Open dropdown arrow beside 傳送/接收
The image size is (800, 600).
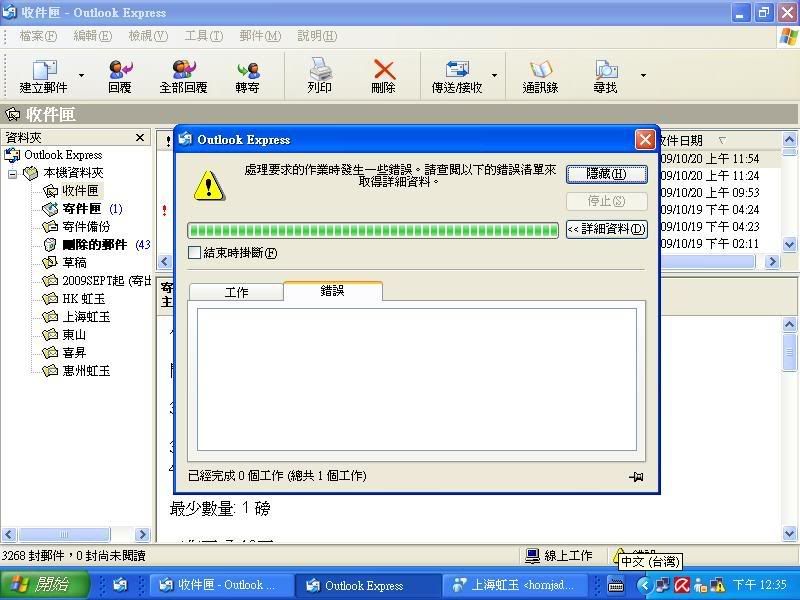click(494, 75)
